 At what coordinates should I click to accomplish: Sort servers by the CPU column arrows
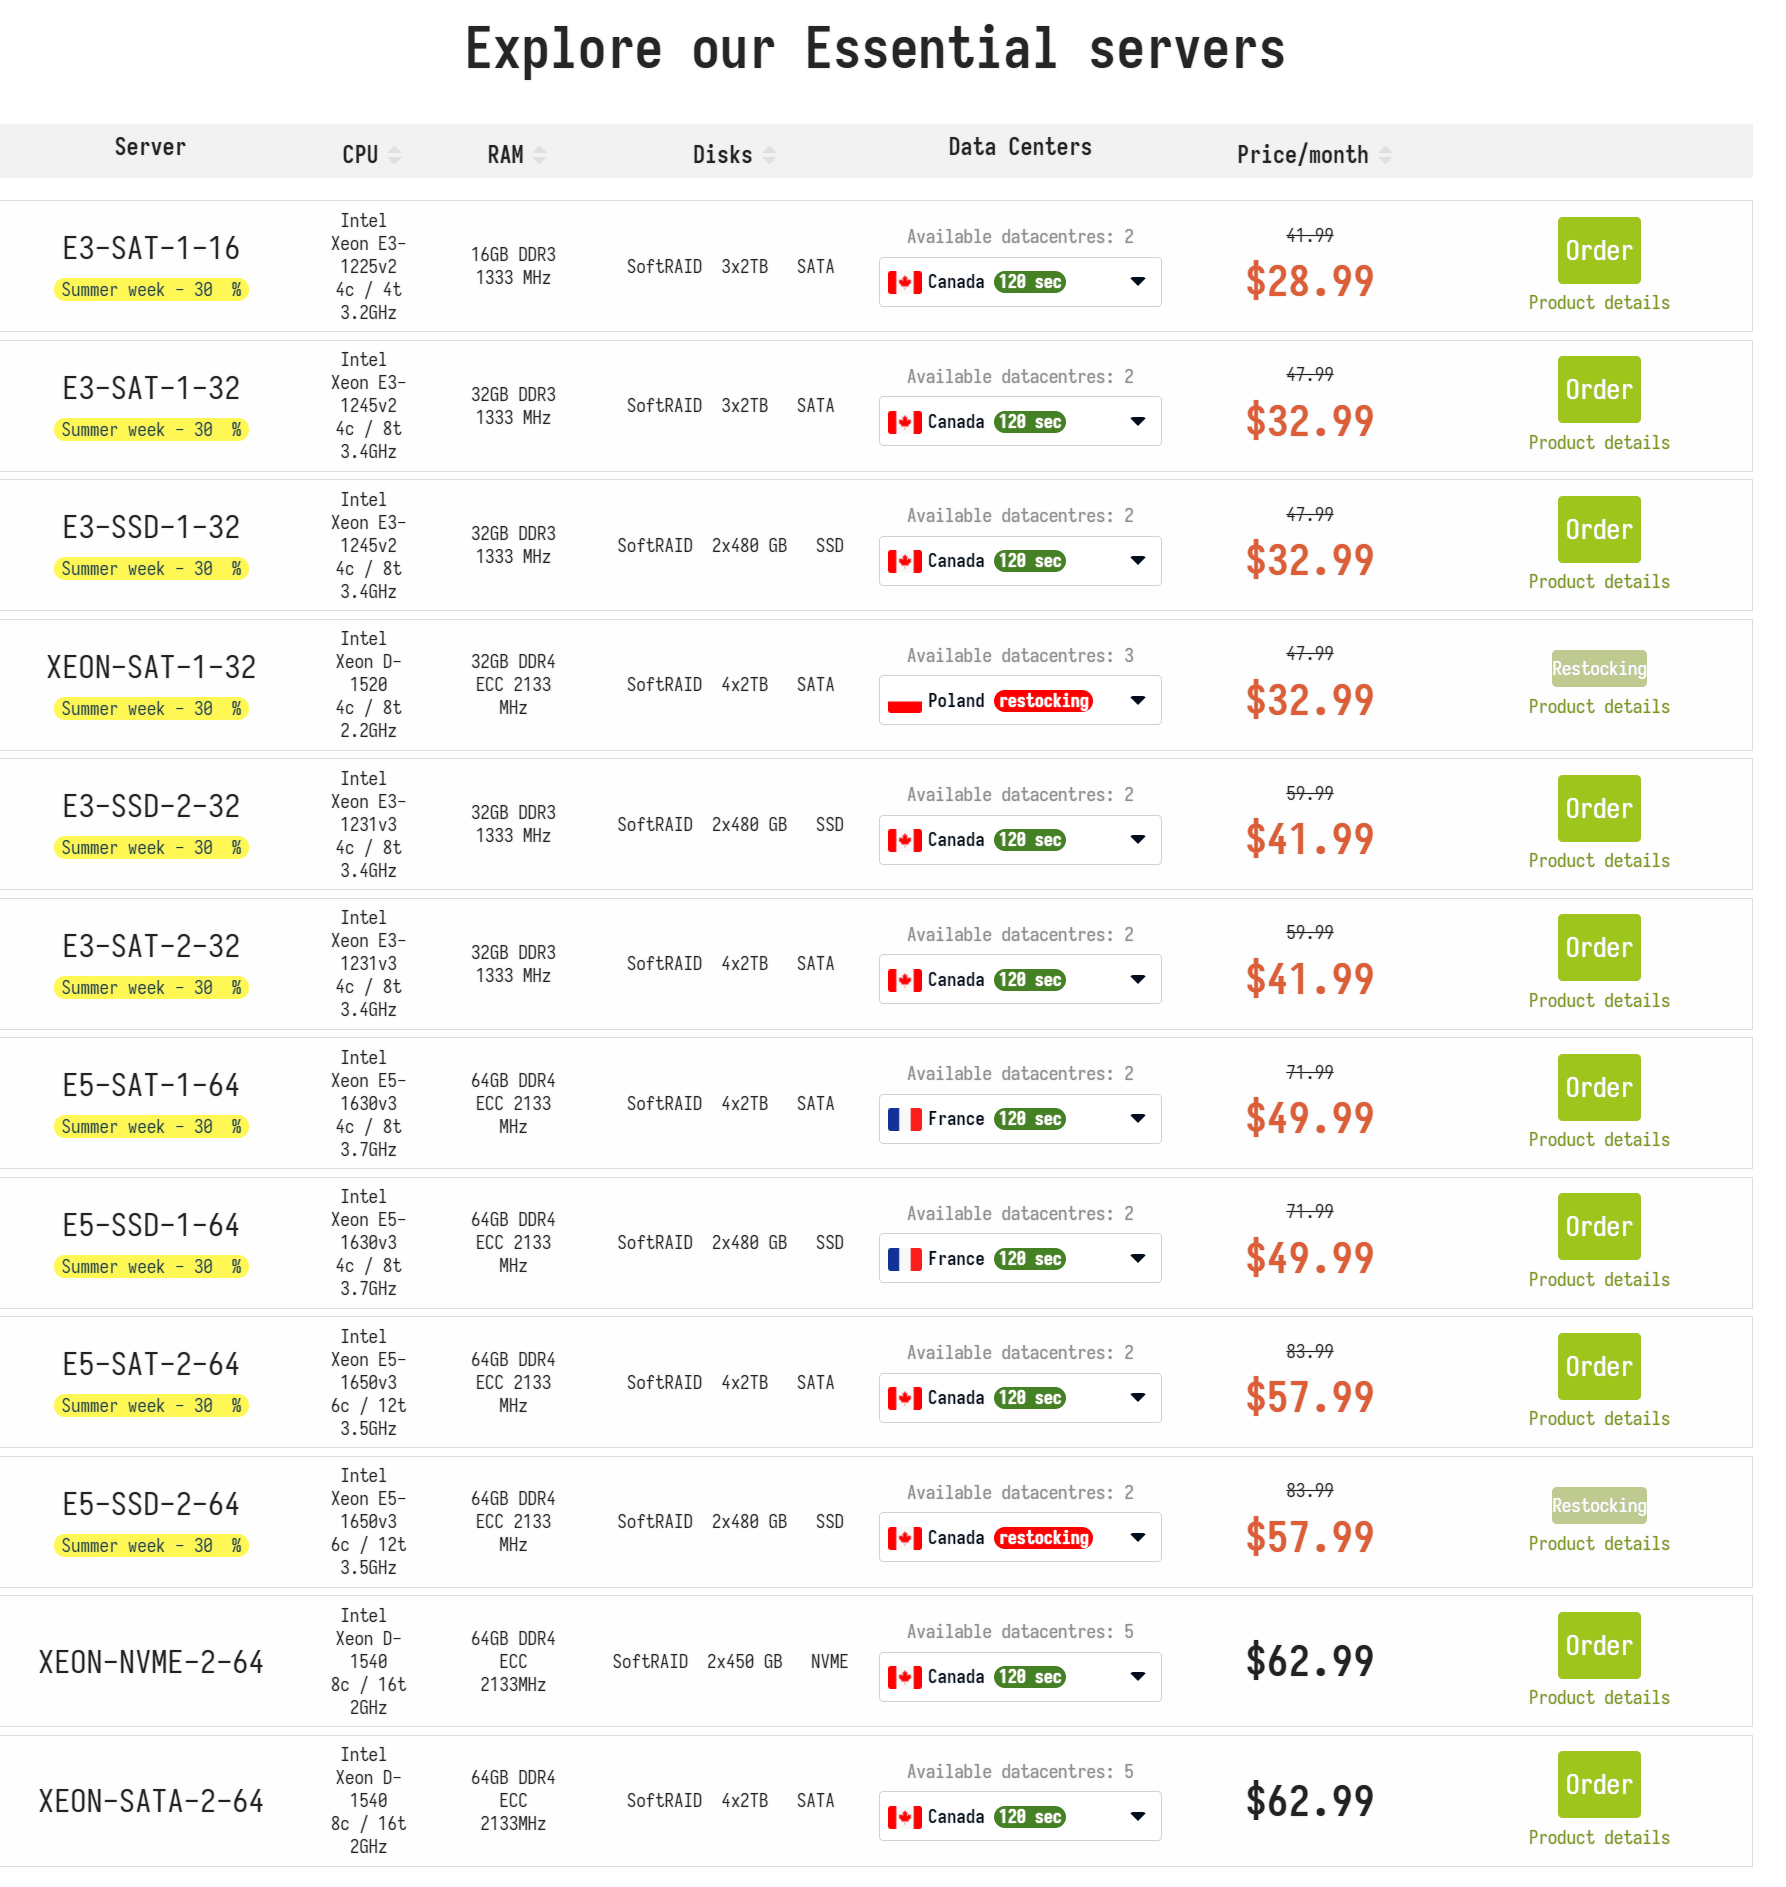[394, 155]
